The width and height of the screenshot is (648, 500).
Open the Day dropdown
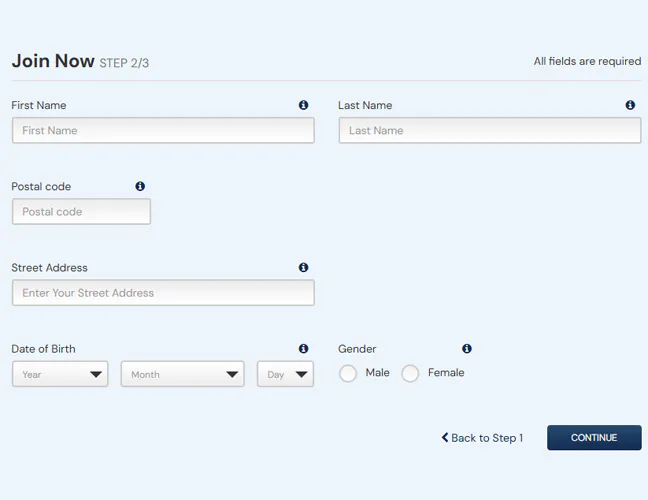[x=285, y=374]
